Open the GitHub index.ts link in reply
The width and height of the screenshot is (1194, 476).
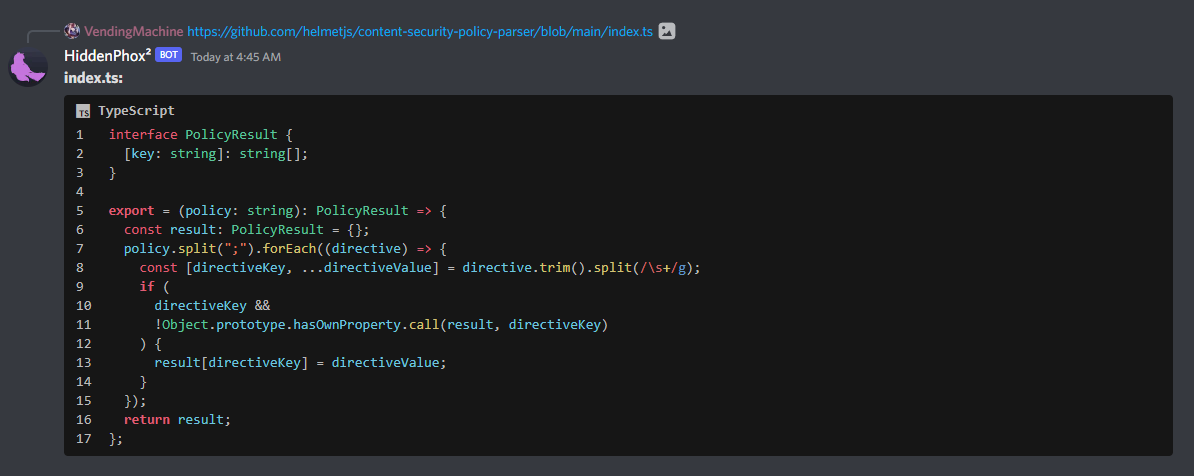coord(420,31)
